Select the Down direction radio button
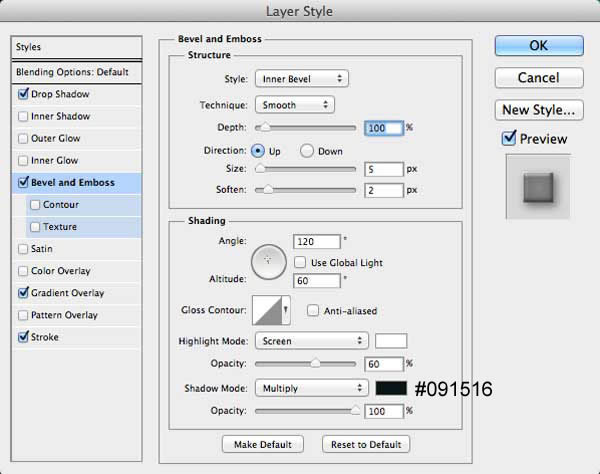The height and width of the screenshot is (474, 600). tap(307, 151)
